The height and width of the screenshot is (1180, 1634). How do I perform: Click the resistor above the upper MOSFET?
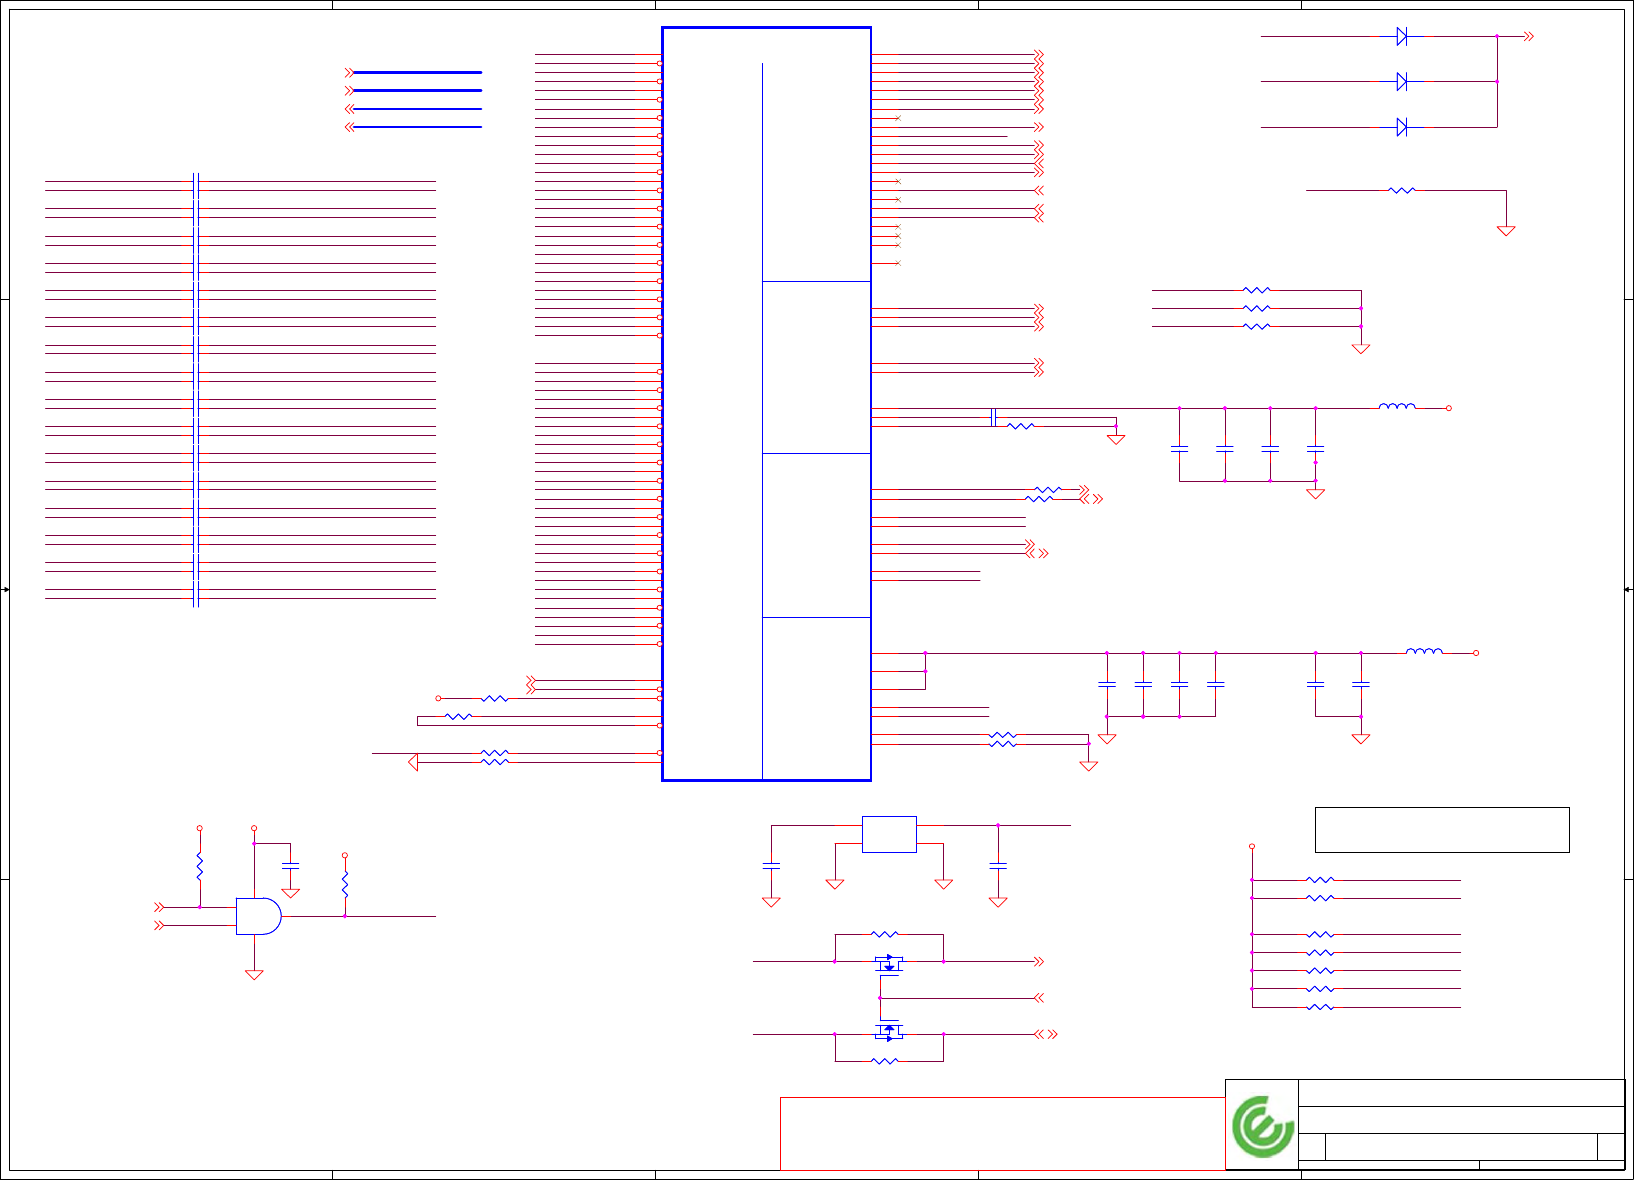(885, 934)
